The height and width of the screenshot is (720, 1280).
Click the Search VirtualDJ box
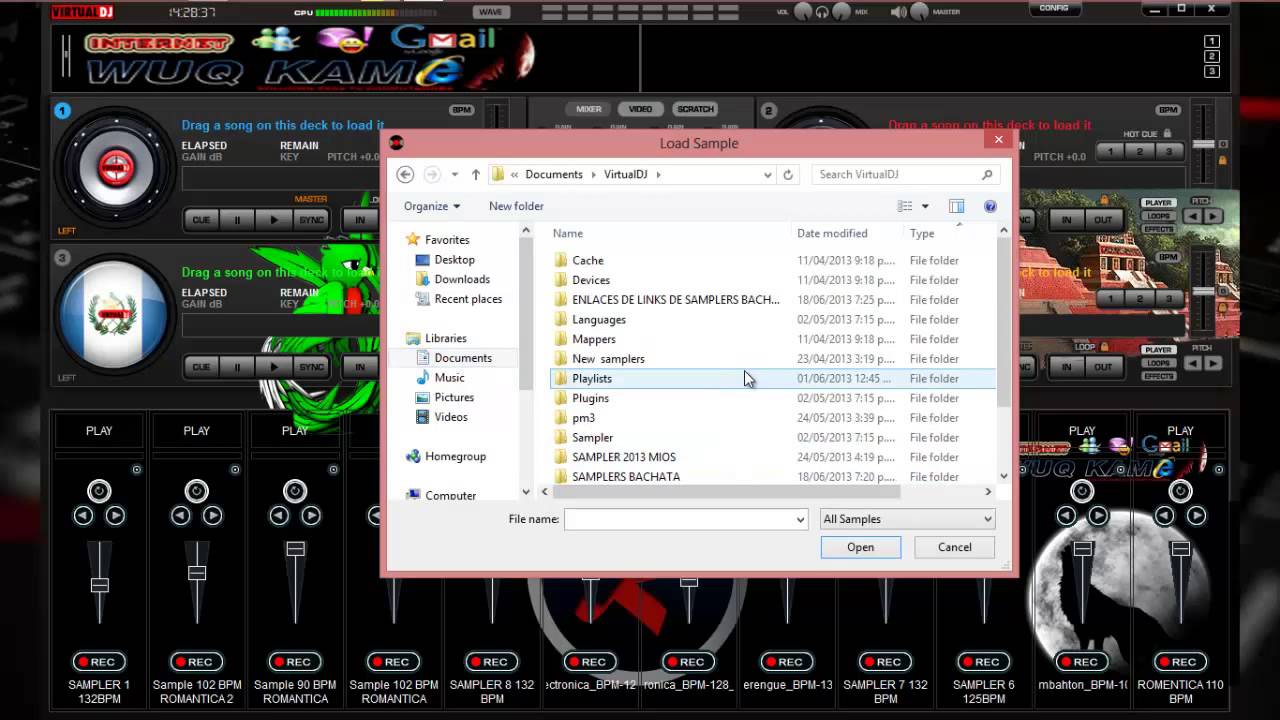(906, 174)
